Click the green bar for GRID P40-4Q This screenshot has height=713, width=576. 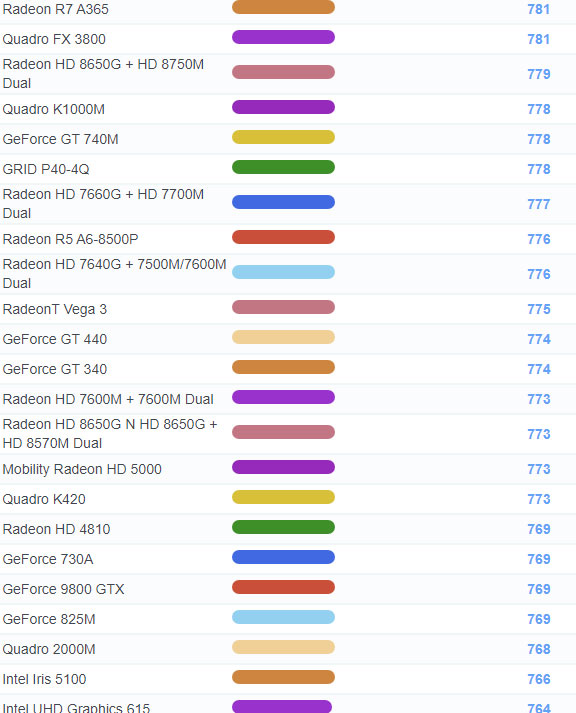(x=283, y=167)
